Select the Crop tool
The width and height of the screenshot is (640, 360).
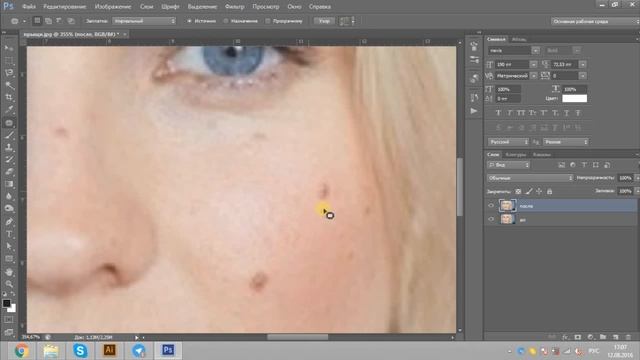[9, 98]
